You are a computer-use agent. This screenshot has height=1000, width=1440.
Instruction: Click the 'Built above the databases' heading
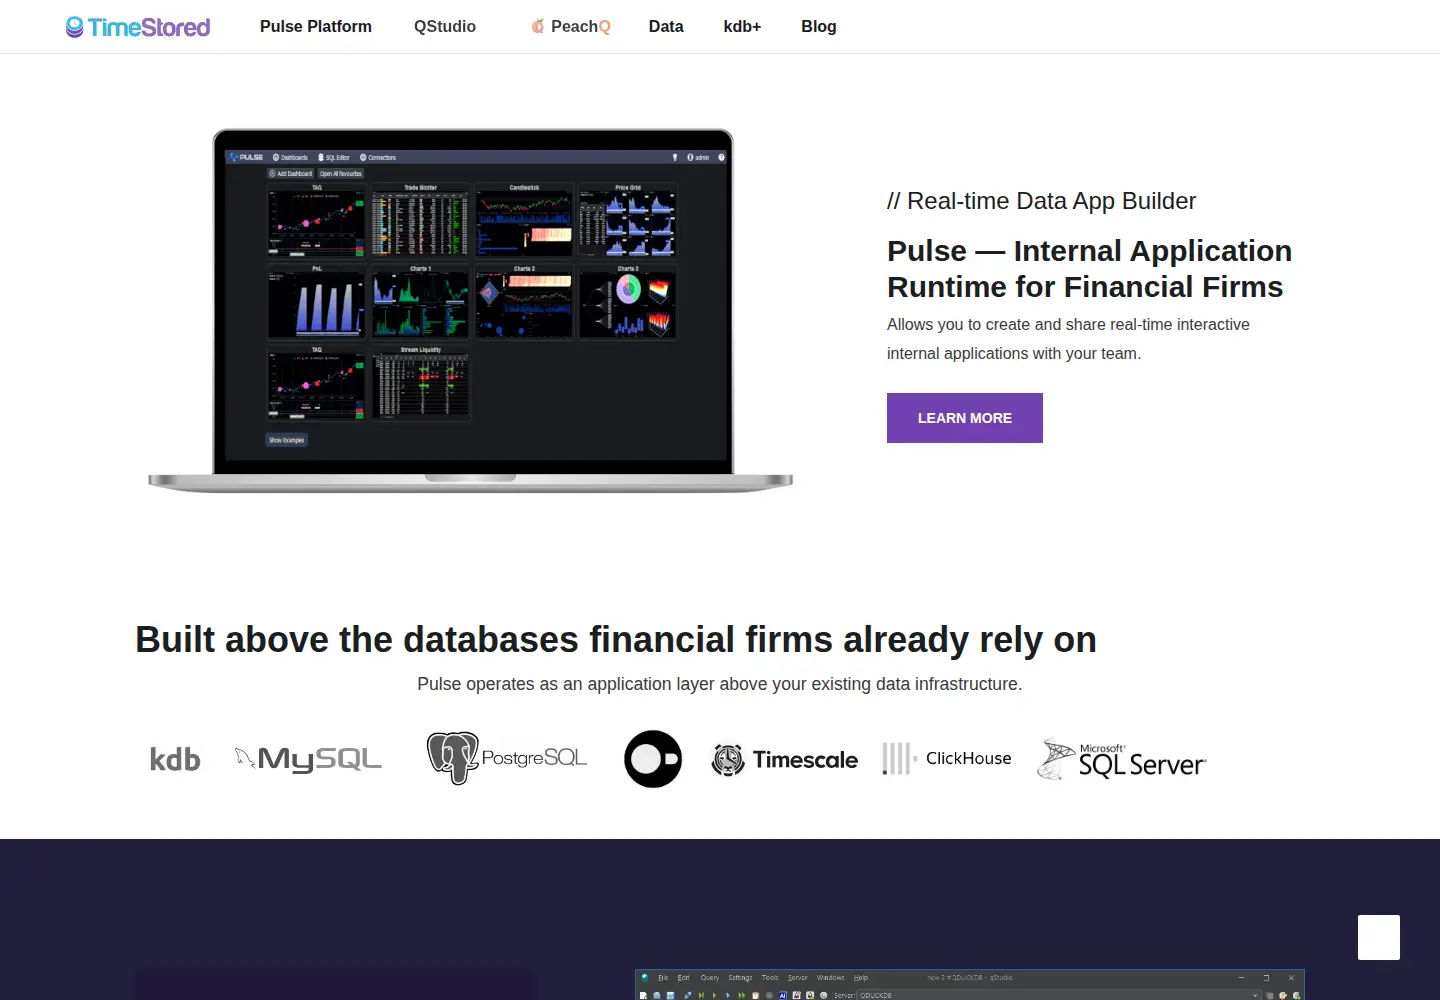[x=616, y=640]
